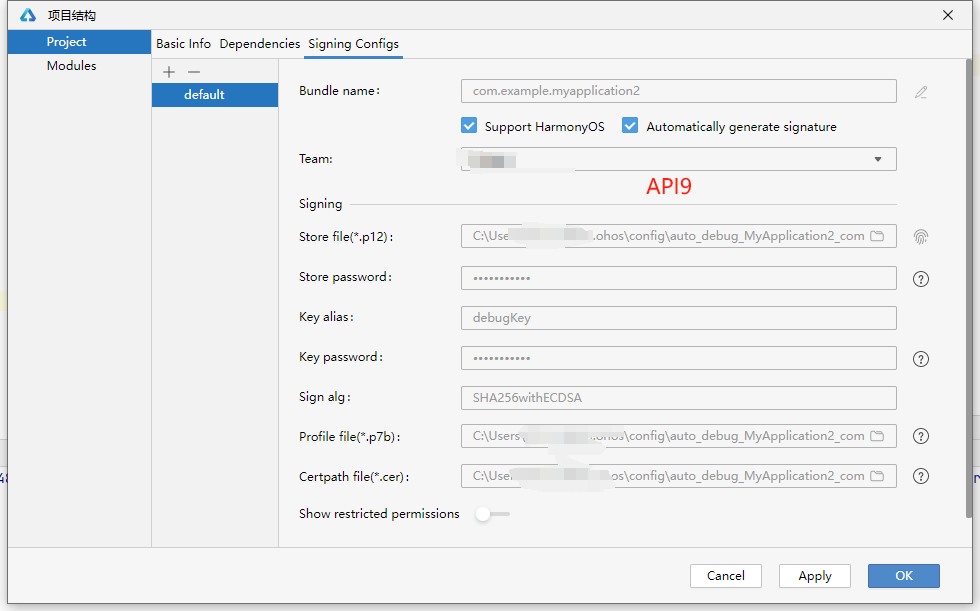Add a new signing config with plus icon
This screenshot has height=611, width=980.
169,72
